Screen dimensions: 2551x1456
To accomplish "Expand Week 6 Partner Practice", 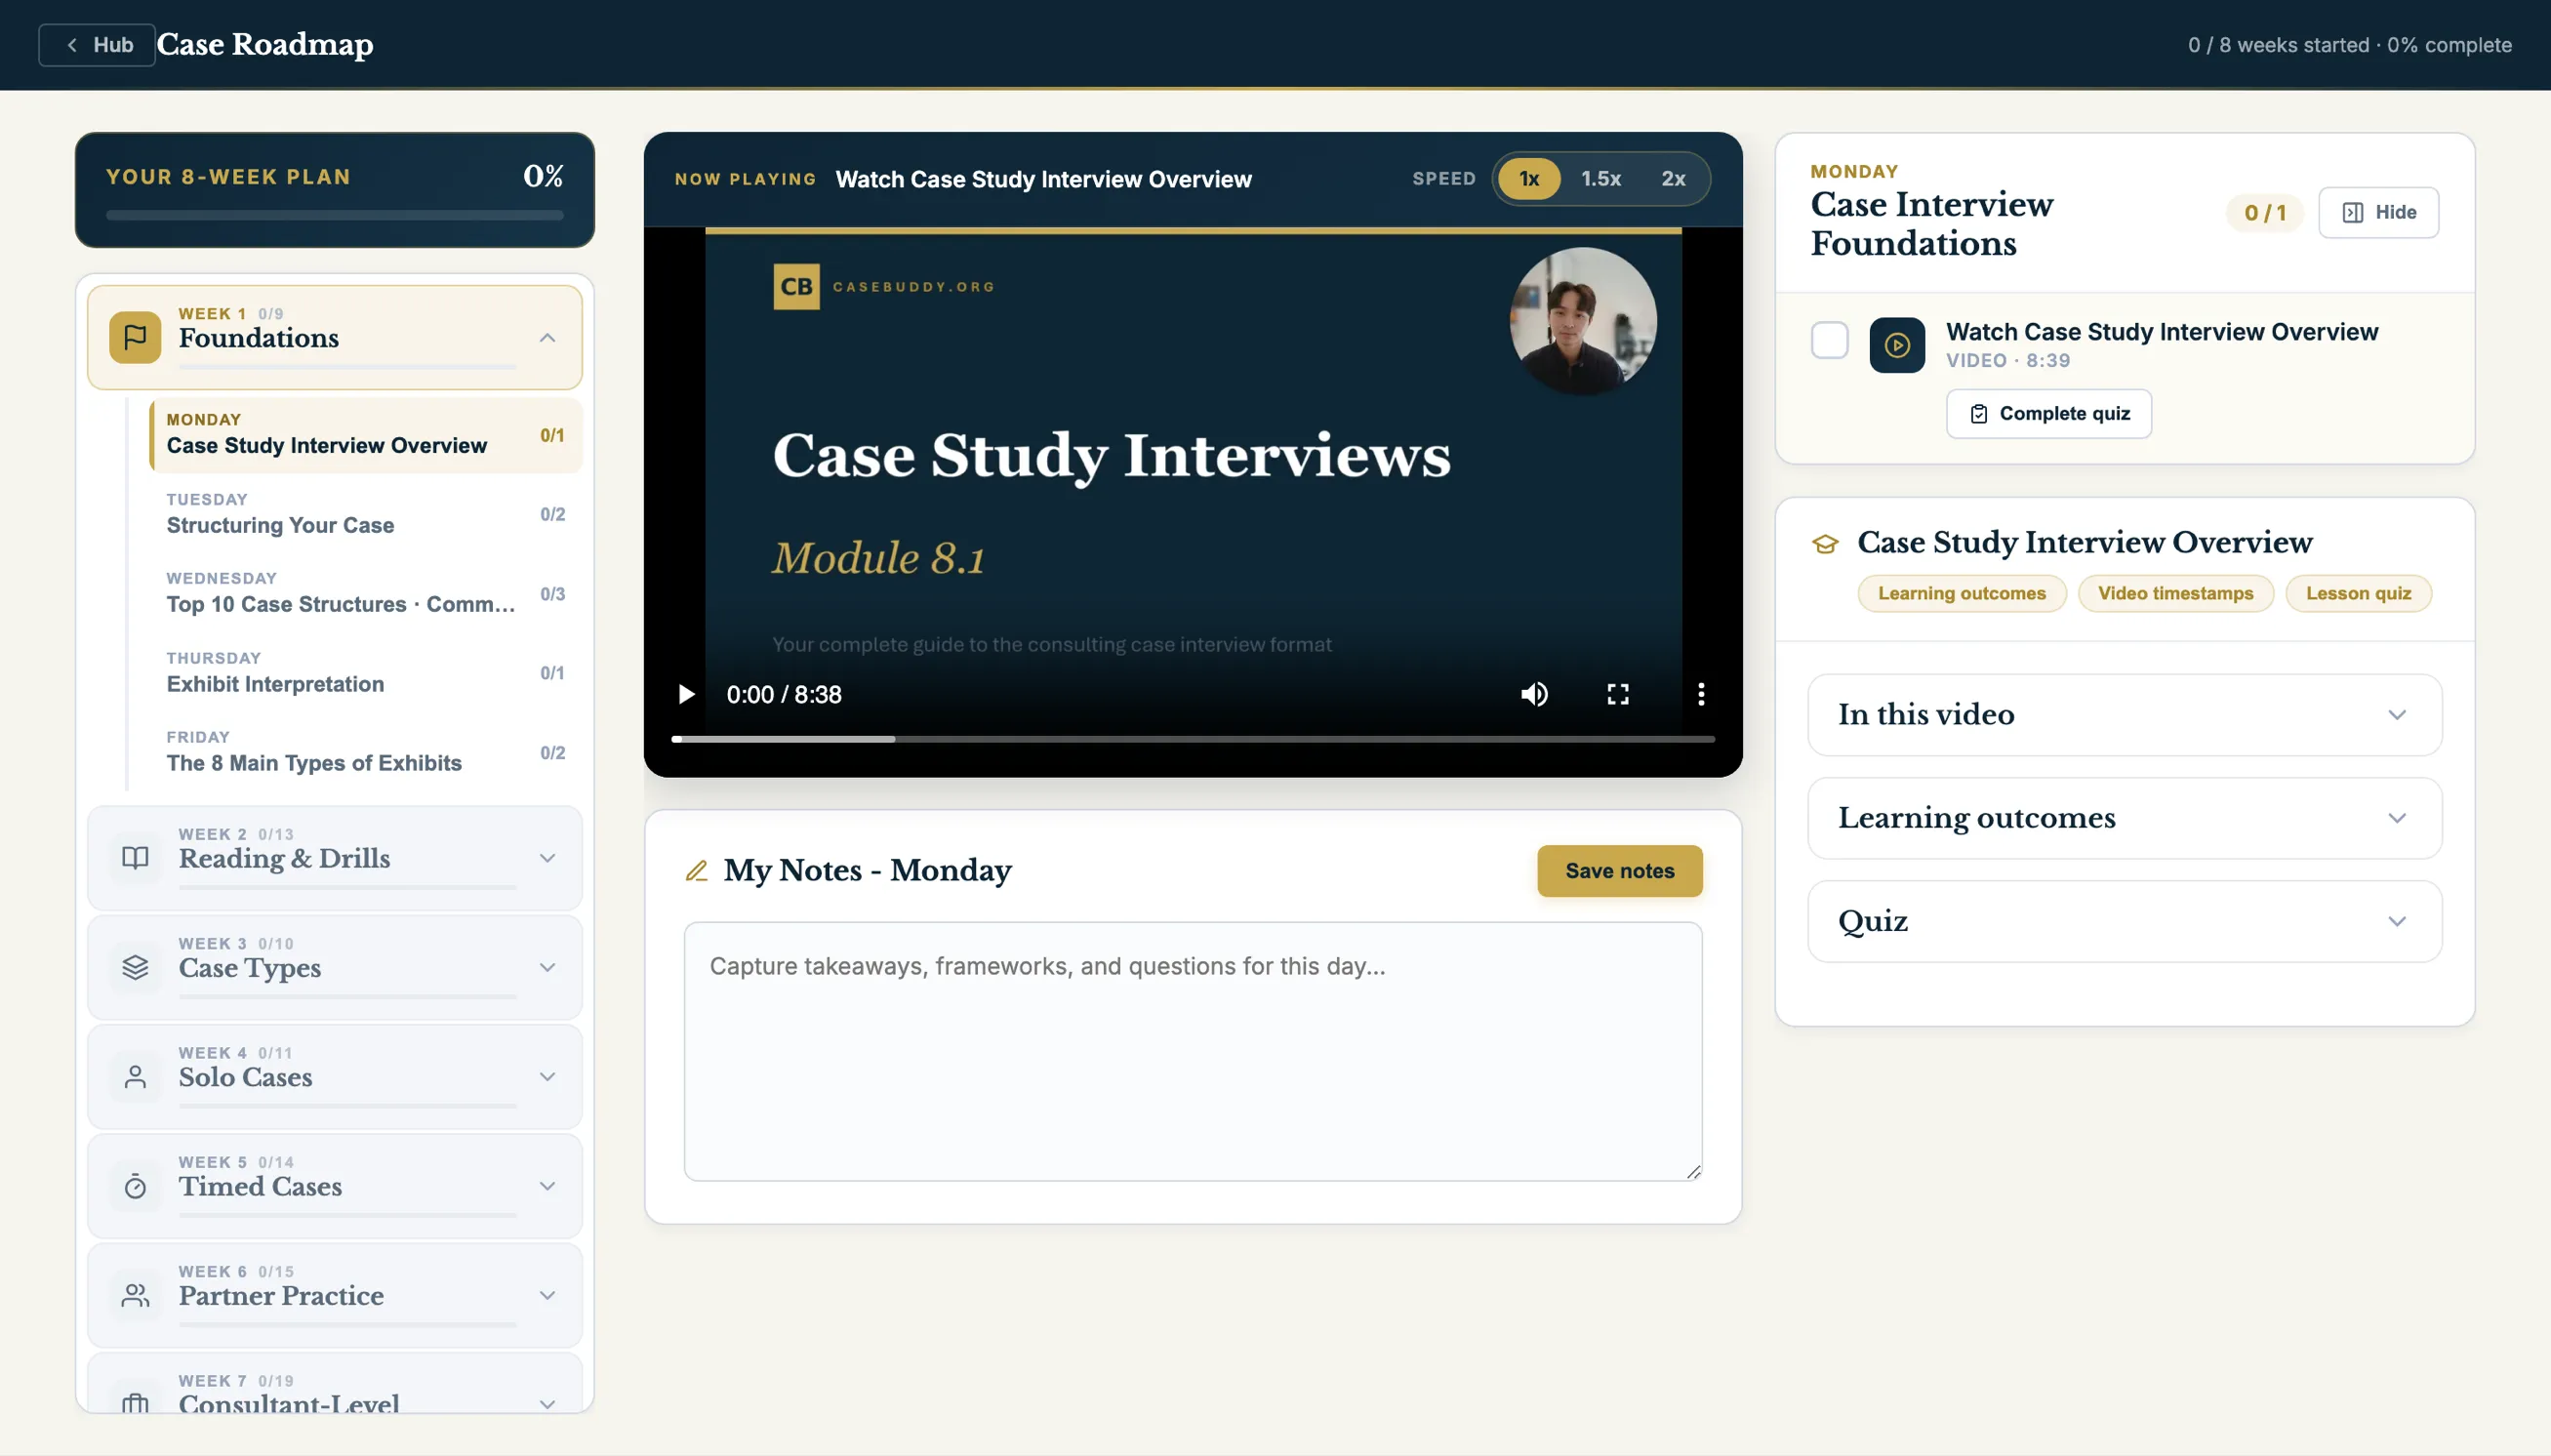I will [547, 1295].
